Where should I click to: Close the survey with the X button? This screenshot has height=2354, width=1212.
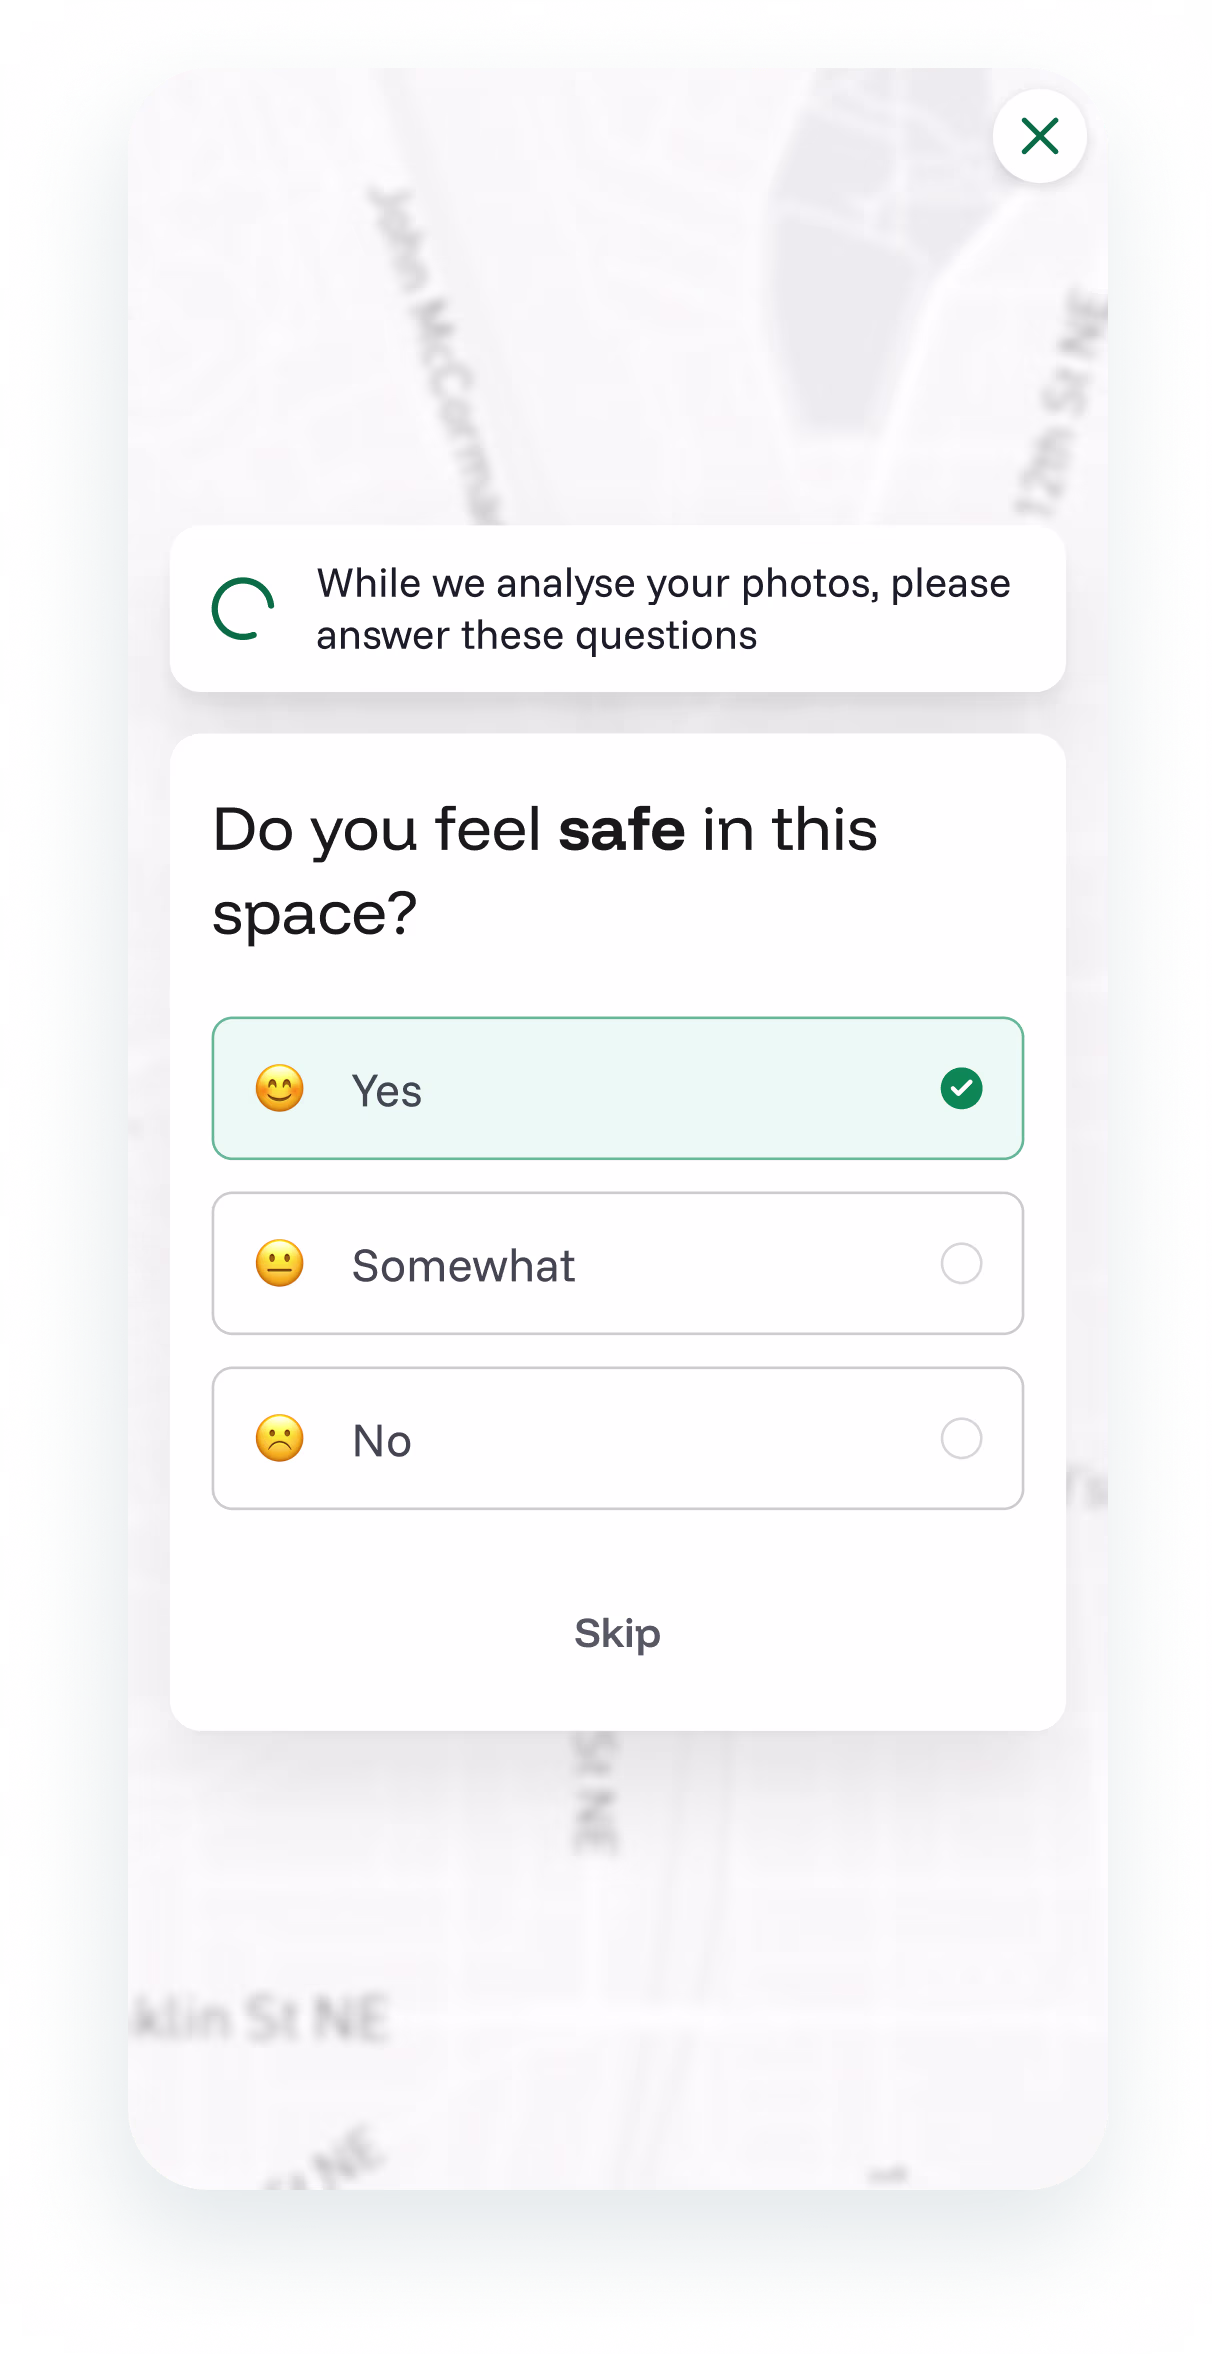tap(1039, 136)
